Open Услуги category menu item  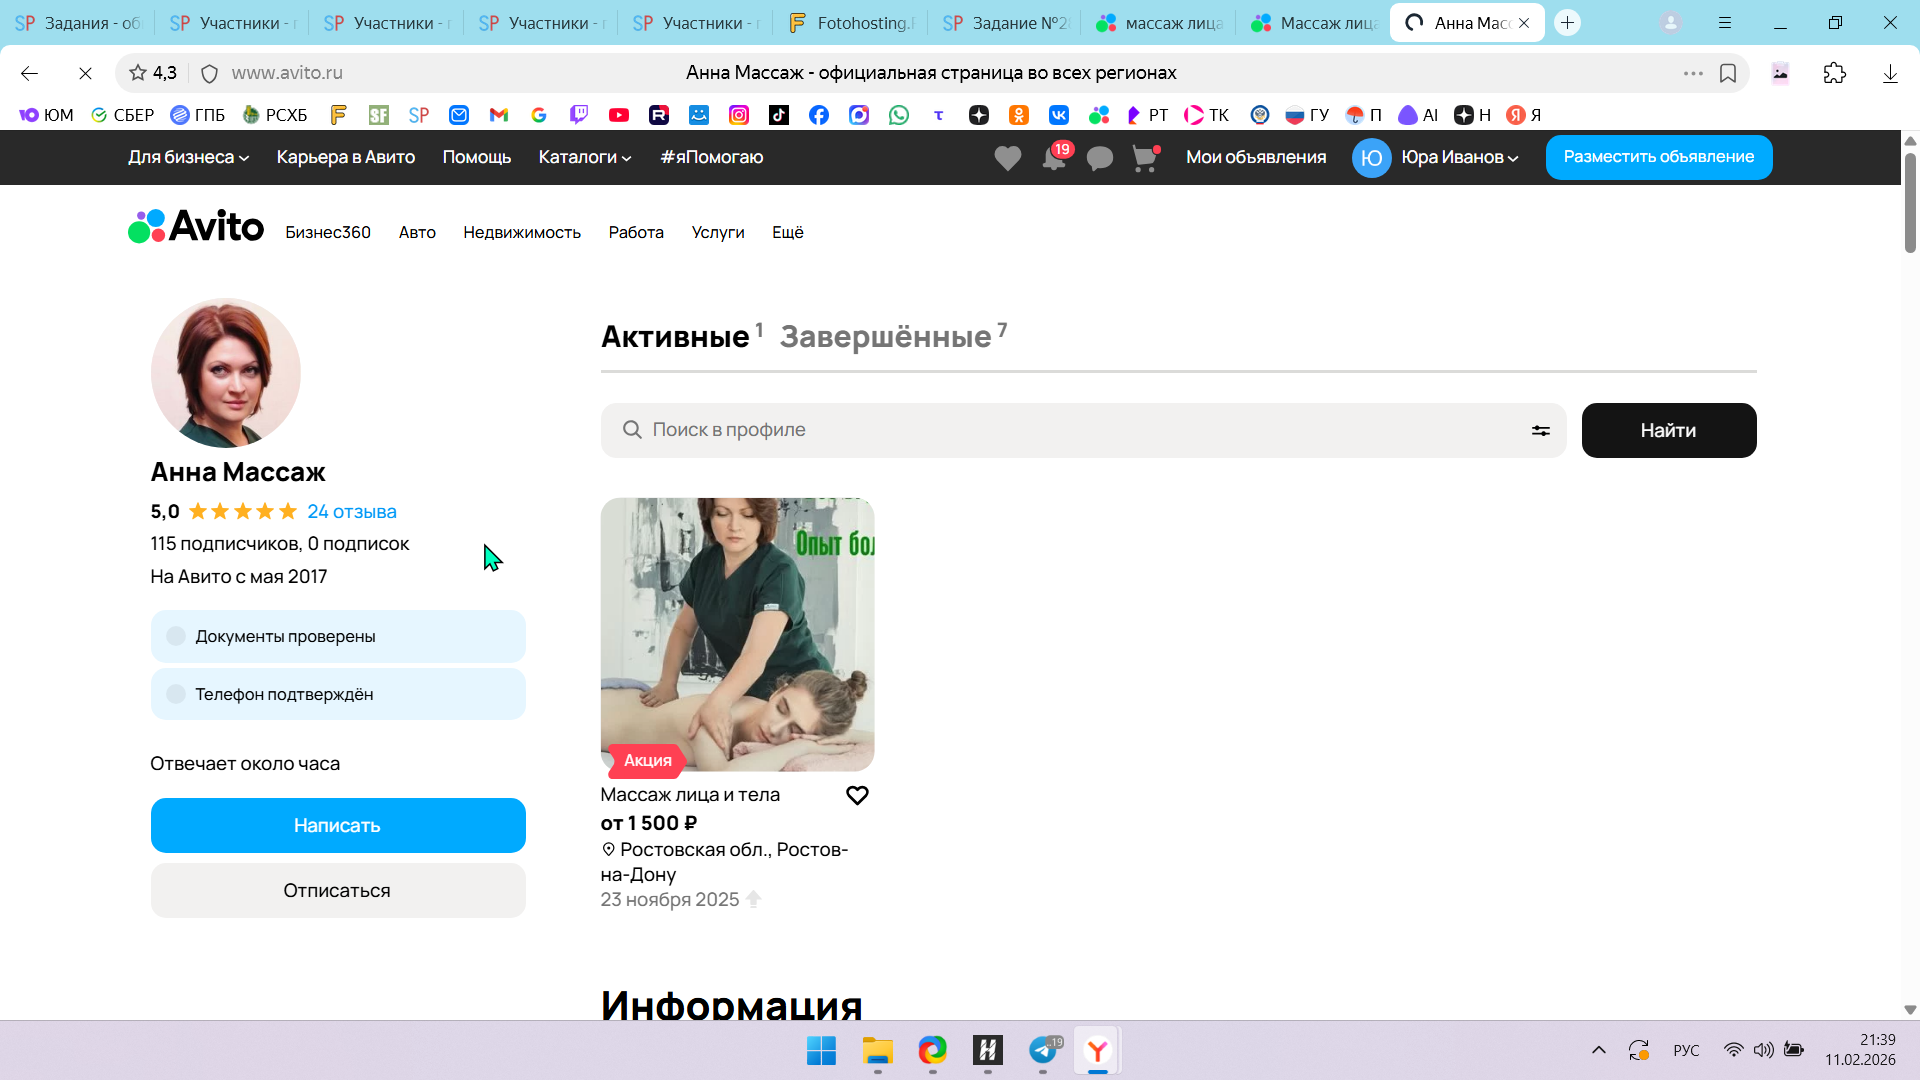717,232
